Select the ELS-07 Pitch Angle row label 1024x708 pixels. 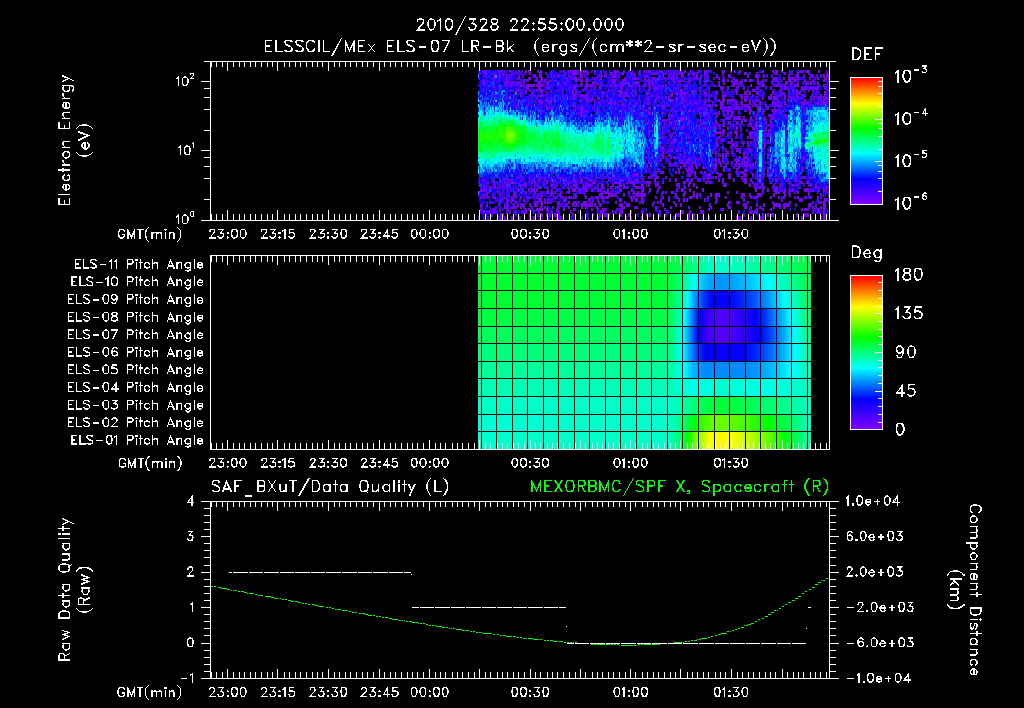[x=136, y=334]
